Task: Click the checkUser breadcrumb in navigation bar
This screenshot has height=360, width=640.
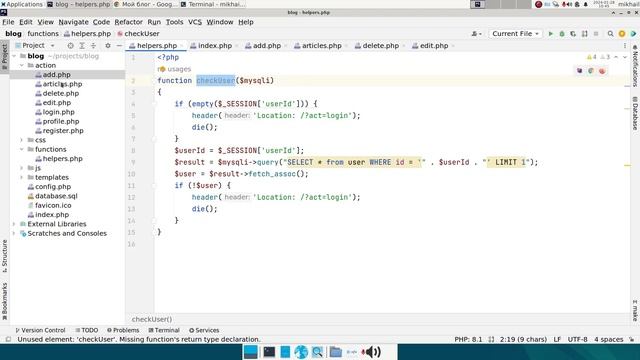Action: click(138, 34)
